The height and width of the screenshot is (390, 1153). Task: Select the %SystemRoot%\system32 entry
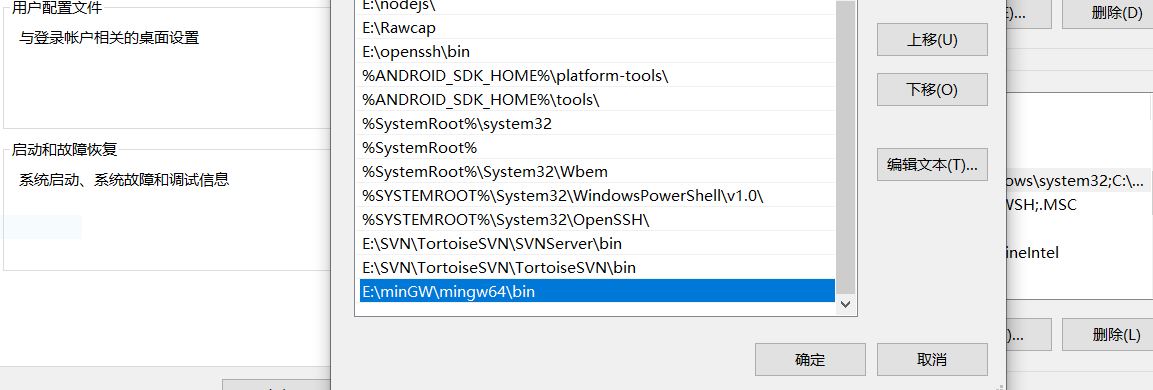[597, 124]
